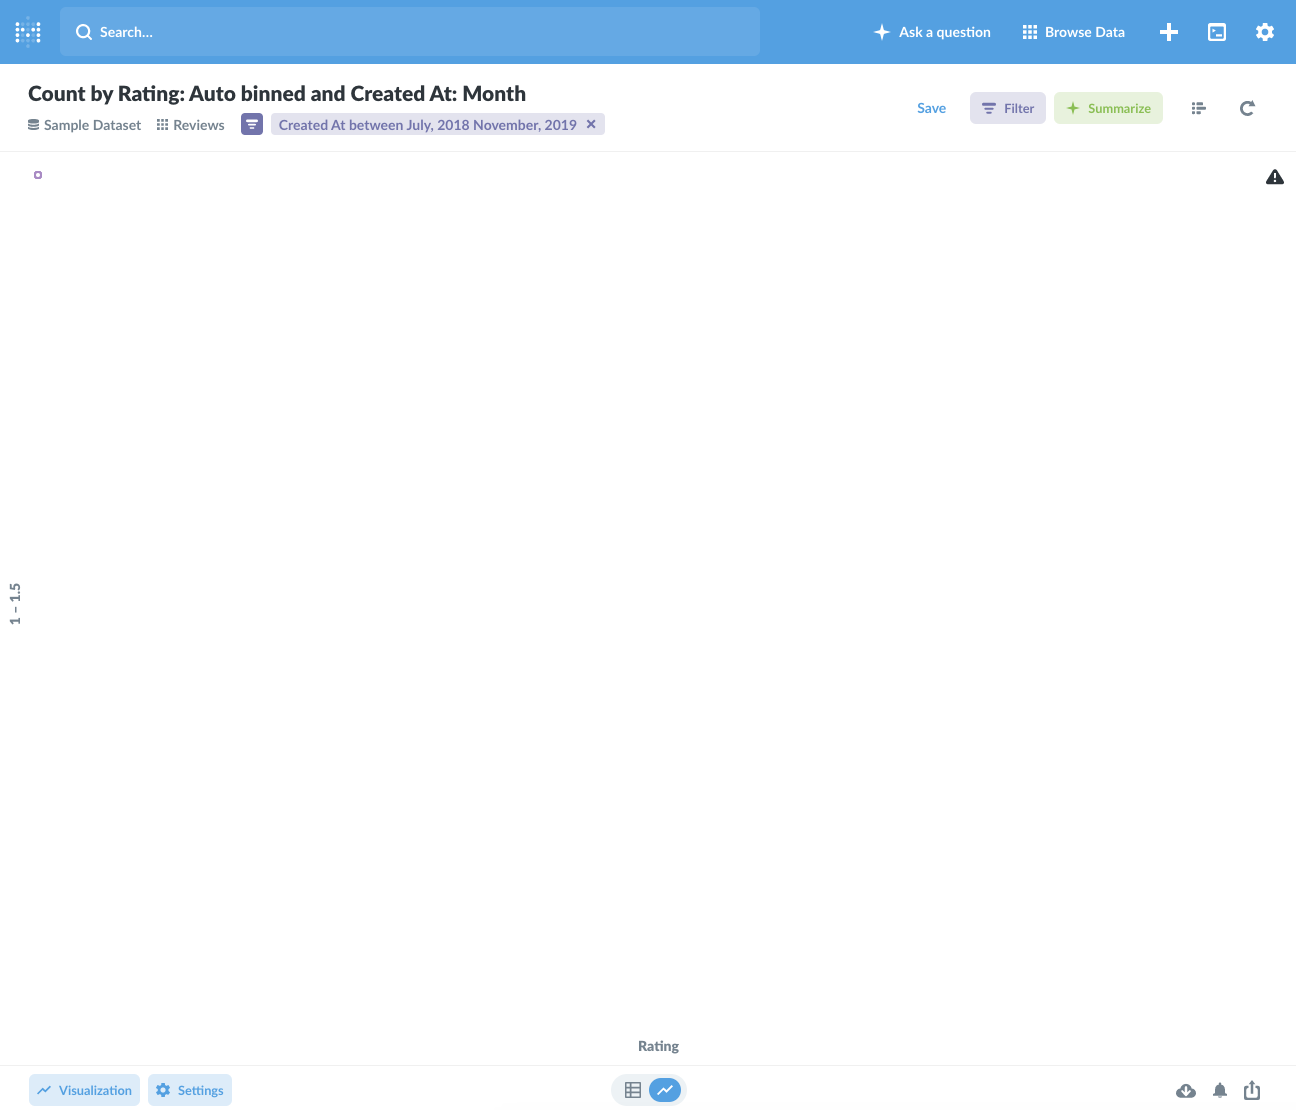The width and height of the screenshot is (1296, 1110).
Task: Click the blue filter pill icon near Reviews
Action: [251, 124]
